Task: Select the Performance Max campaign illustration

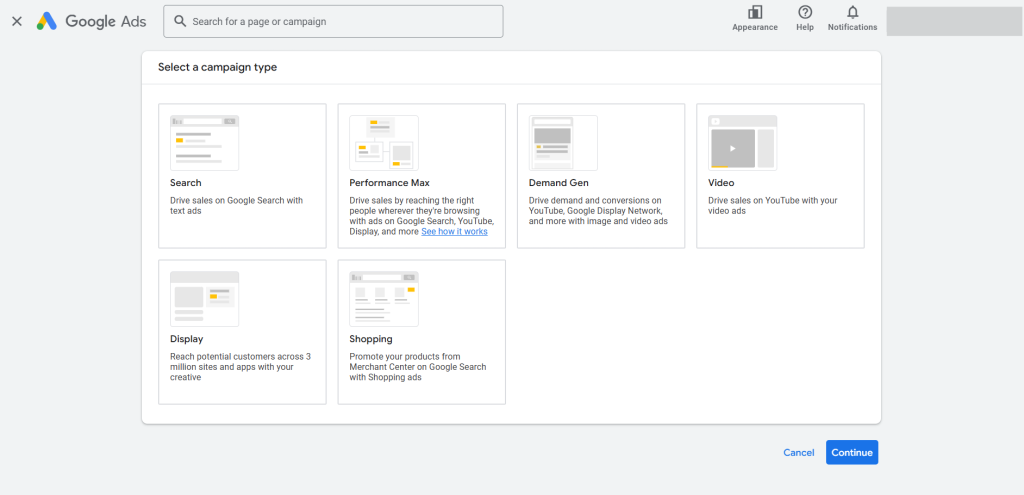Action: coord(383,142)
